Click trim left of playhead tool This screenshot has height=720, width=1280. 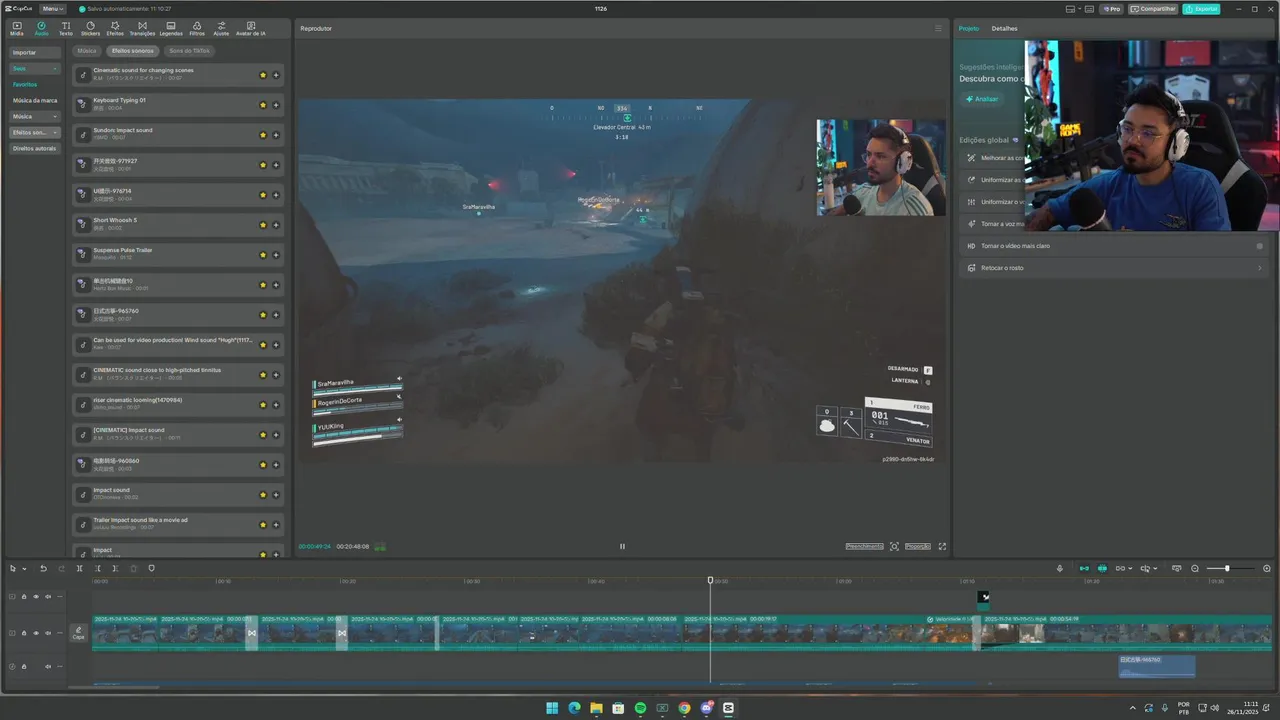point(98,568)
